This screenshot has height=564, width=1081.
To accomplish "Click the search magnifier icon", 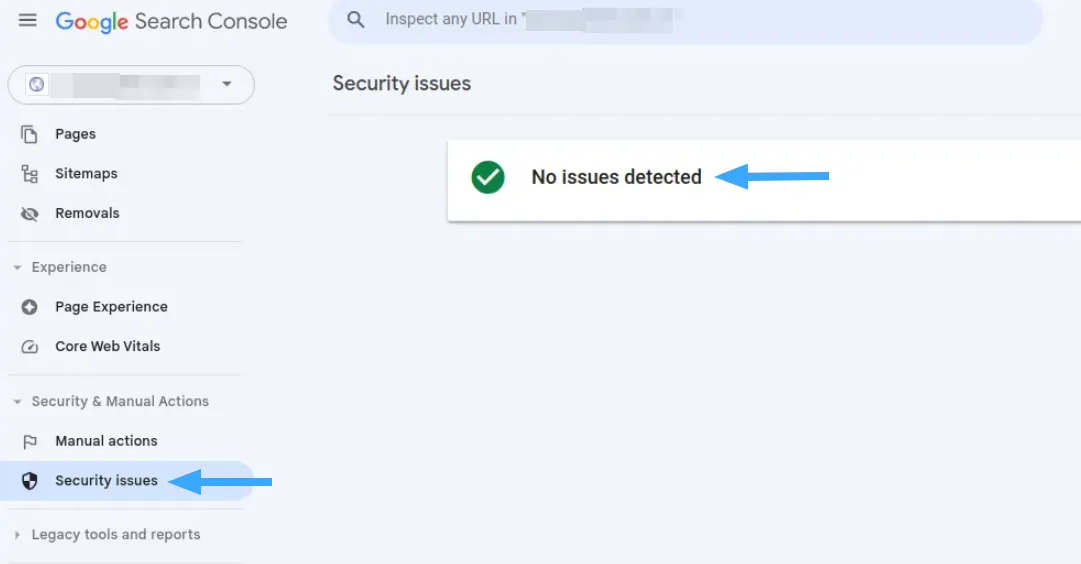I will pos(355,19).
